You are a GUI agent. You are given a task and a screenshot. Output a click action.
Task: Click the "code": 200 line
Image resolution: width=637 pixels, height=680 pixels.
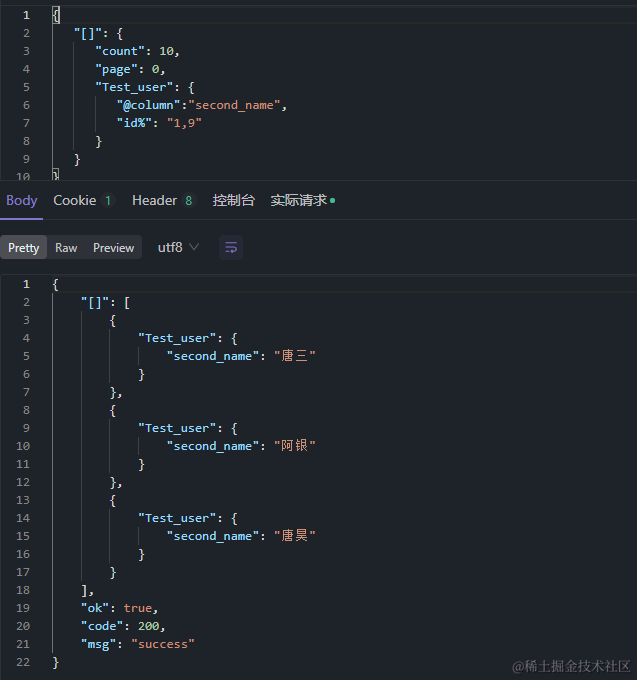(x=123, y=626)
